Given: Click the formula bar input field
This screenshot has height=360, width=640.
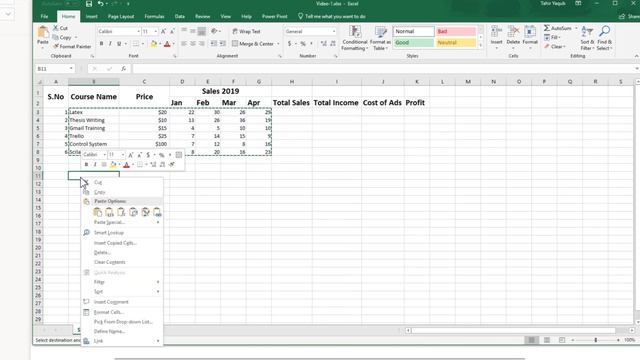Looking at the screenshot, I should click(x=384, y=69).
